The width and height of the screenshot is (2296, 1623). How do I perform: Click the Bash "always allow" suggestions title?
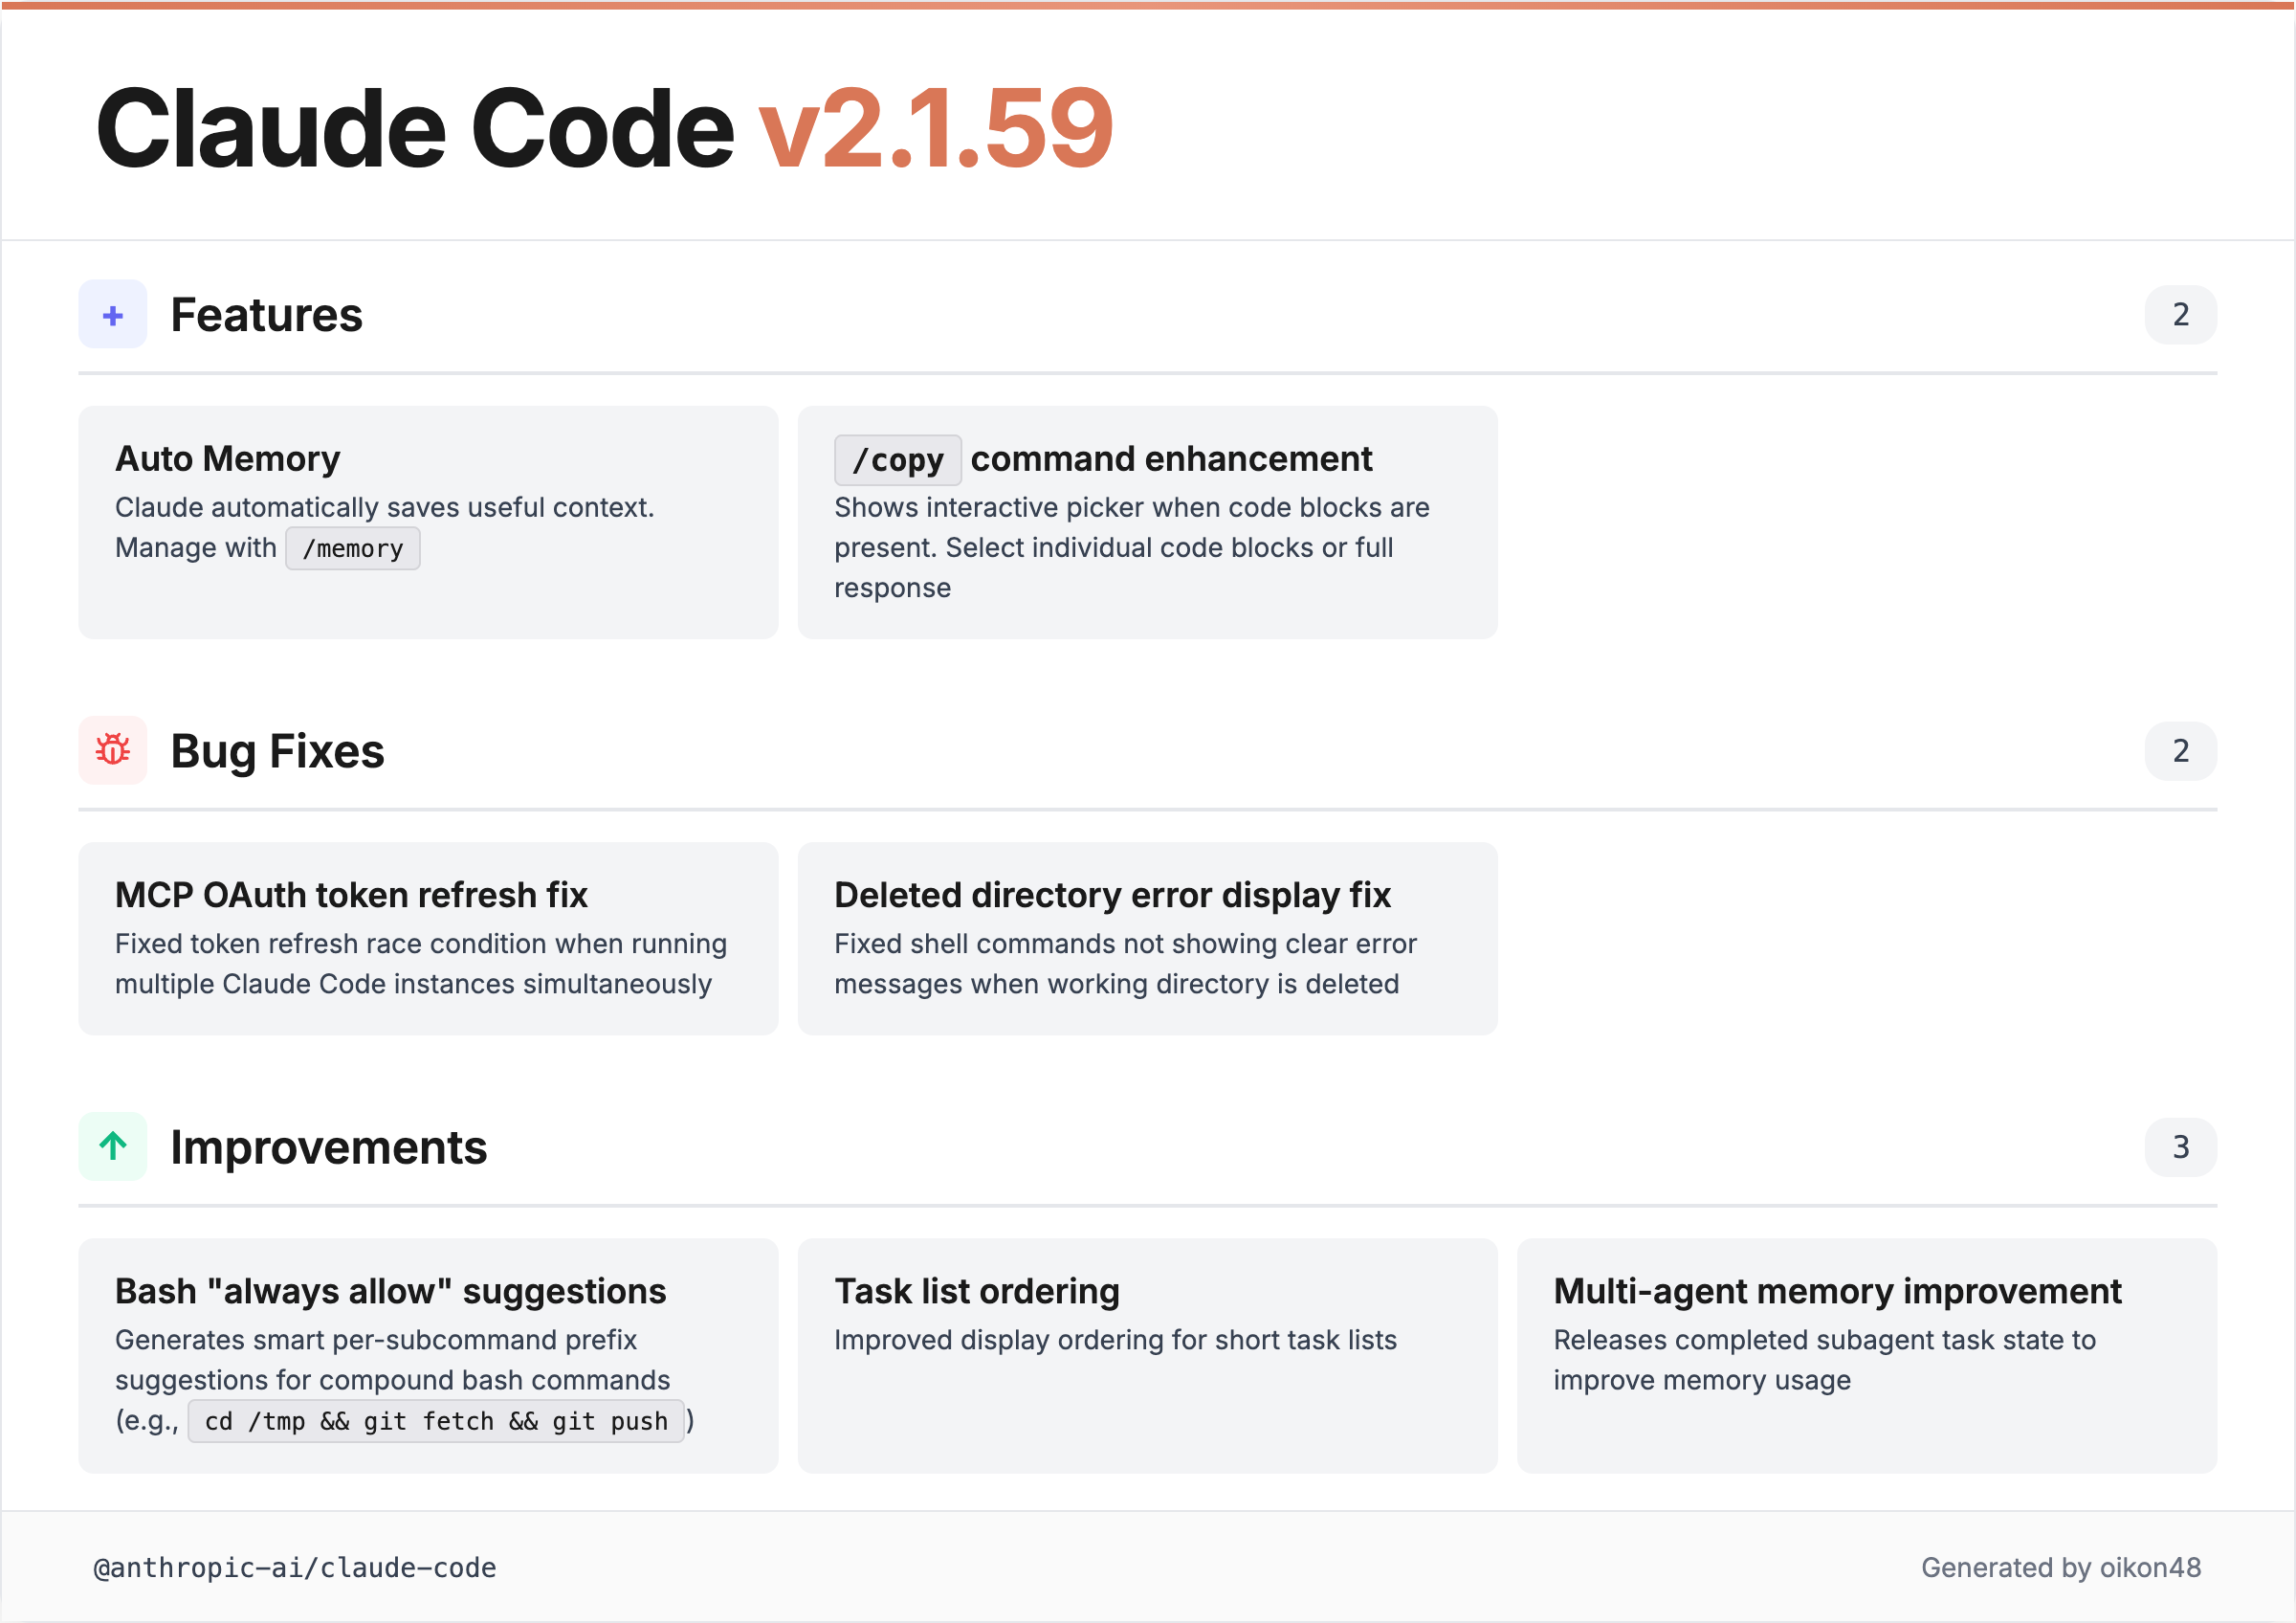[x=390, y=1291]
